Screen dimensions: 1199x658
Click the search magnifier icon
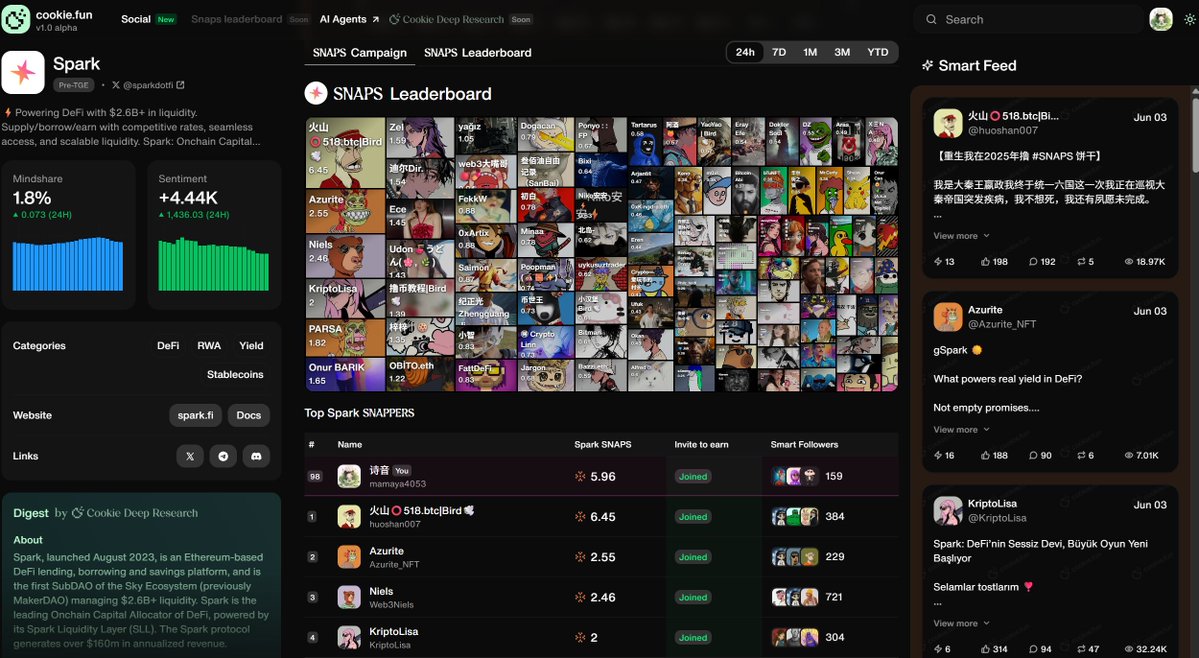click(x=931, y=20)
